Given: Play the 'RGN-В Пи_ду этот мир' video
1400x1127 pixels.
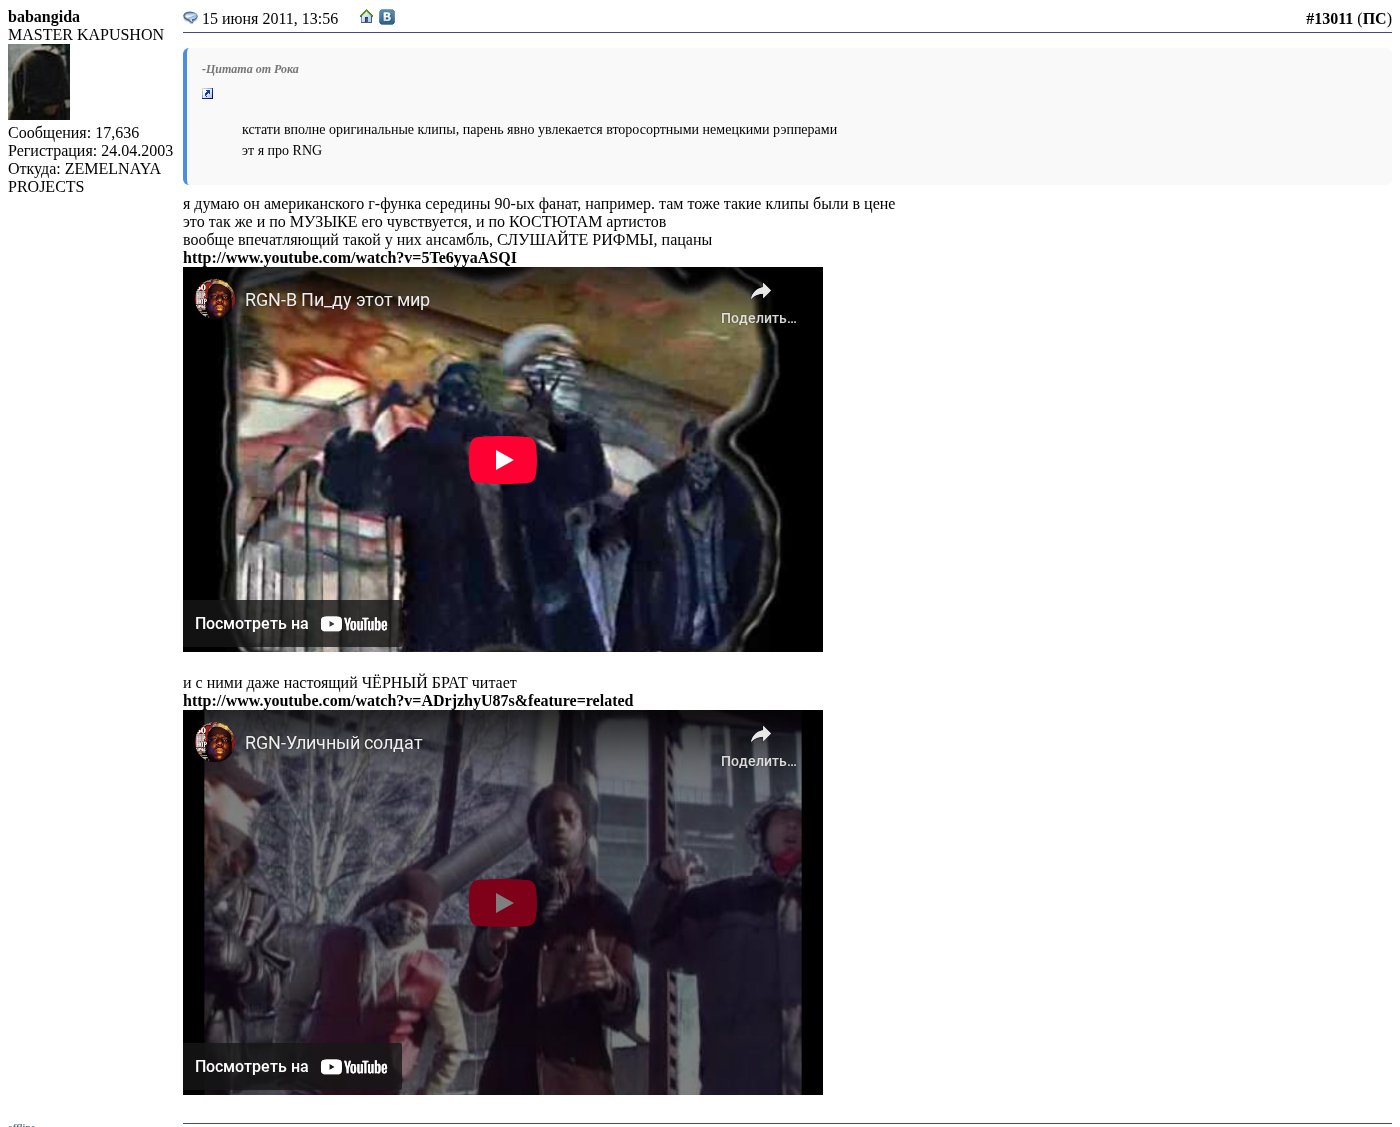Looking at the screenshot, I should pos(502,460).
